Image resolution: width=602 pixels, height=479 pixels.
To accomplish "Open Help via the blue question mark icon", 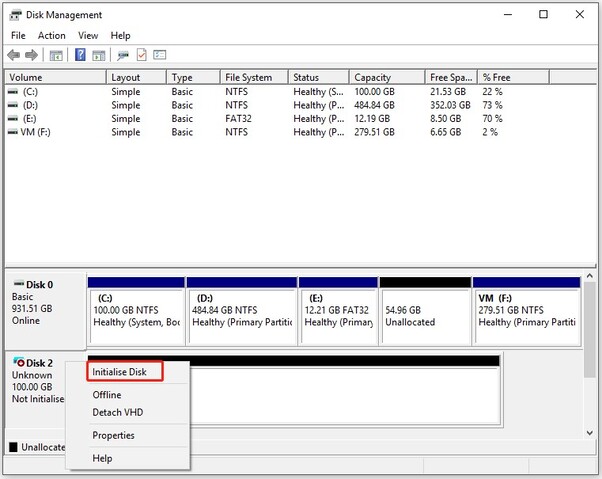I will click(x=80, y=55).
